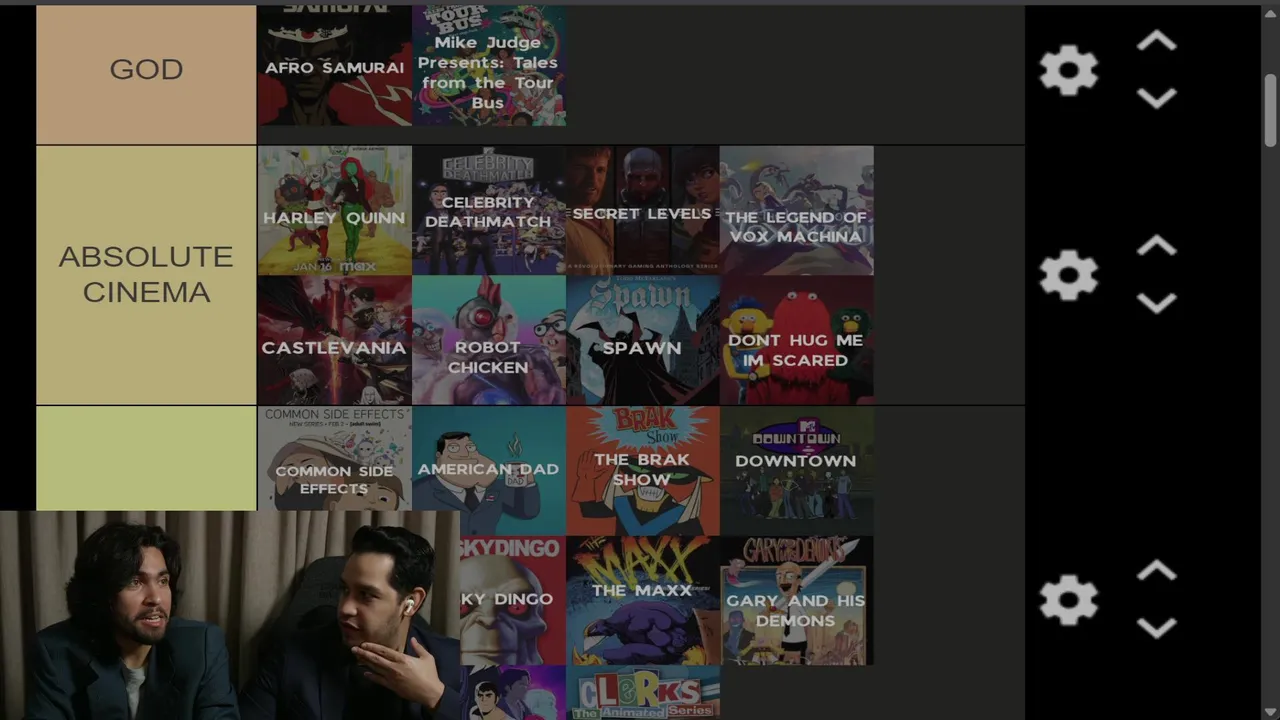
Task: Click Mike Judge Presents Tales from Tour Bus tile
Action: [489, 65]
